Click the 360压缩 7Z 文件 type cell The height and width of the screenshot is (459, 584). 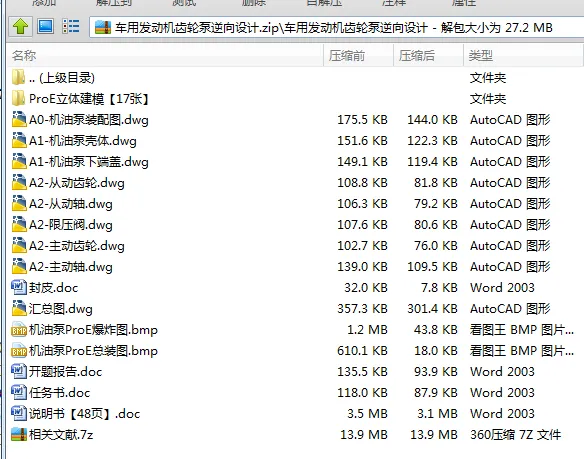(x=515, y=434)
